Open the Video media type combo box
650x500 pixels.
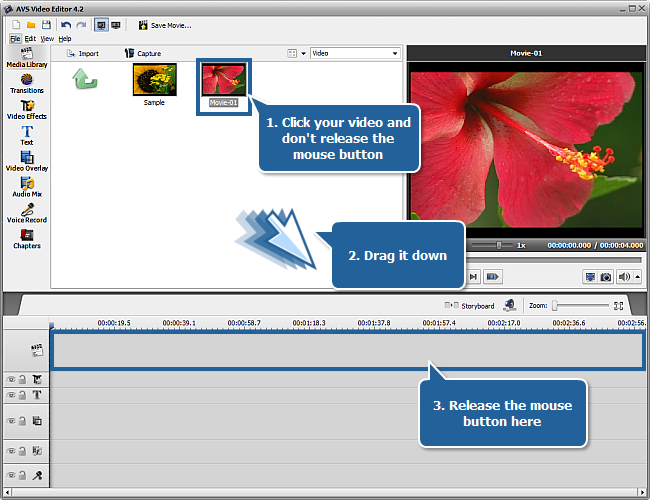point(355,53)
